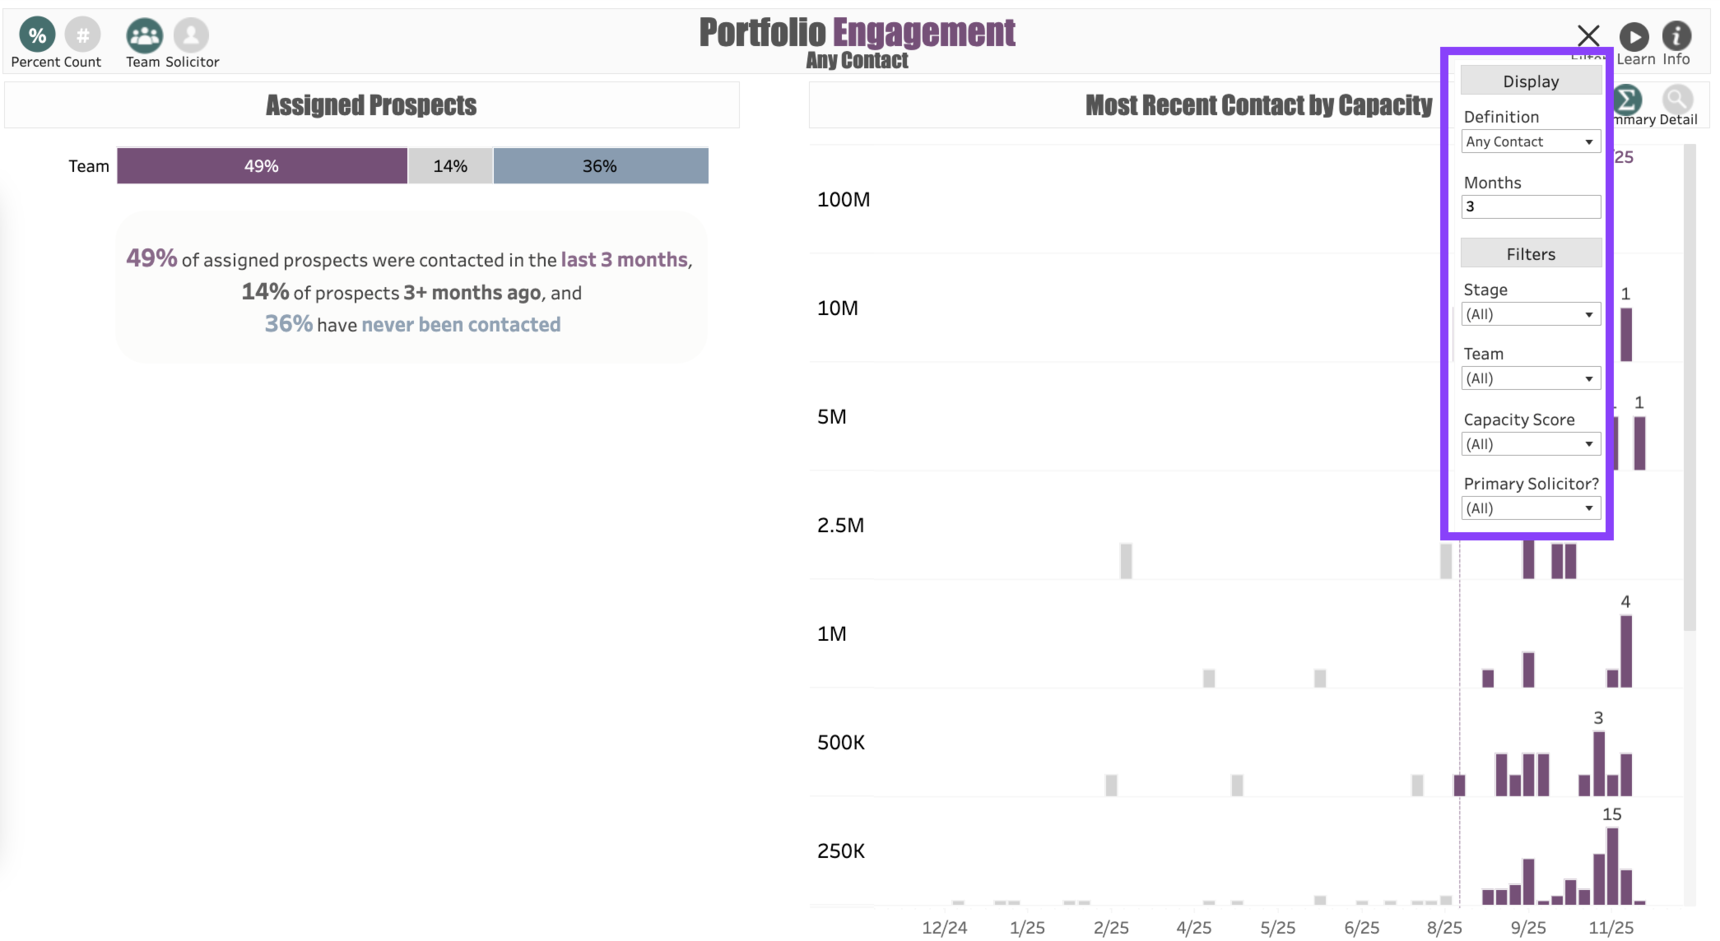Switch display to Percent view
This screenshot has height=941, width=1720.
point(37,36)
